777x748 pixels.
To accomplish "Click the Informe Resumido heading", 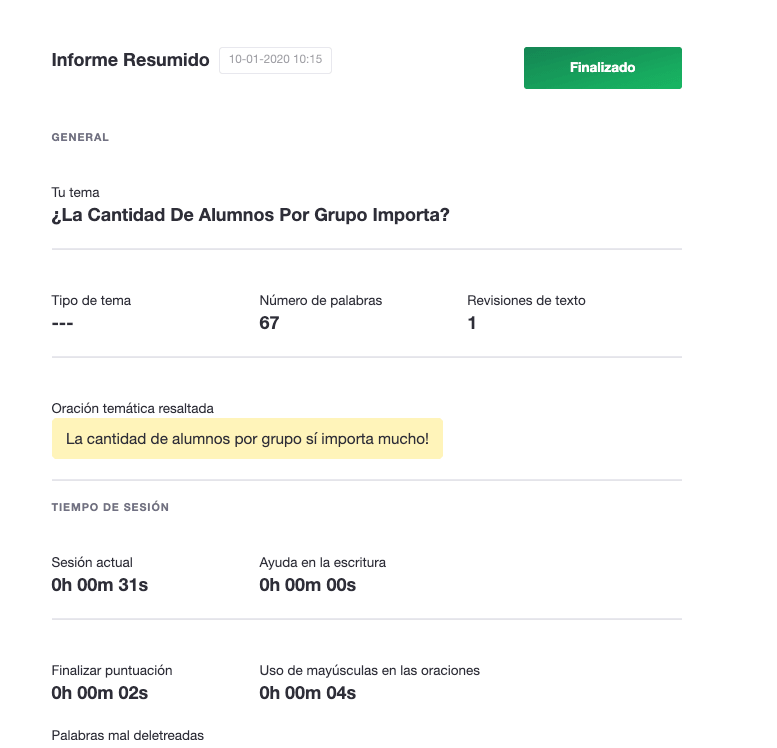I will click(130, 59).
